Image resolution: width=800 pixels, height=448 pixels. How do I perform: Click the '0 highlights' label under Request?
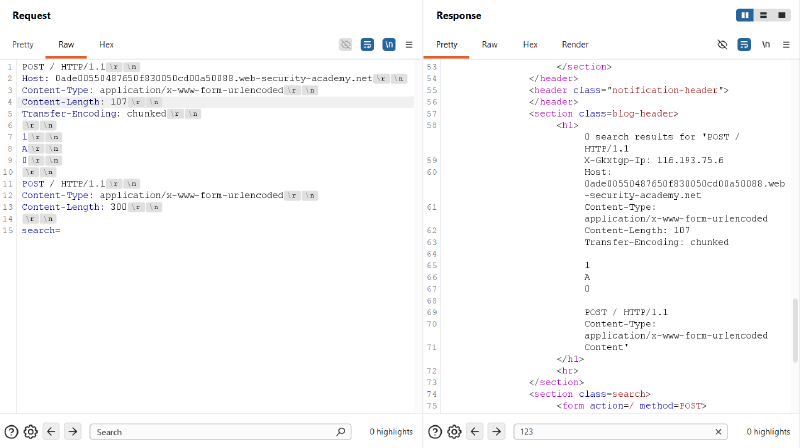tap(391, 432)
